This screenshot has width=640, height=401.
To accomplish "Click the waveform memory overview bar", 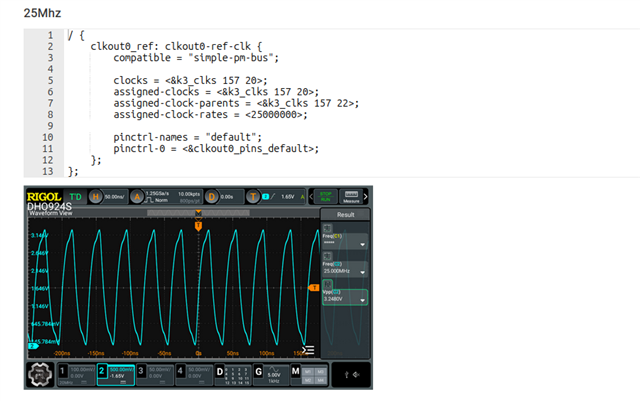I will click(x=198, y=213).
